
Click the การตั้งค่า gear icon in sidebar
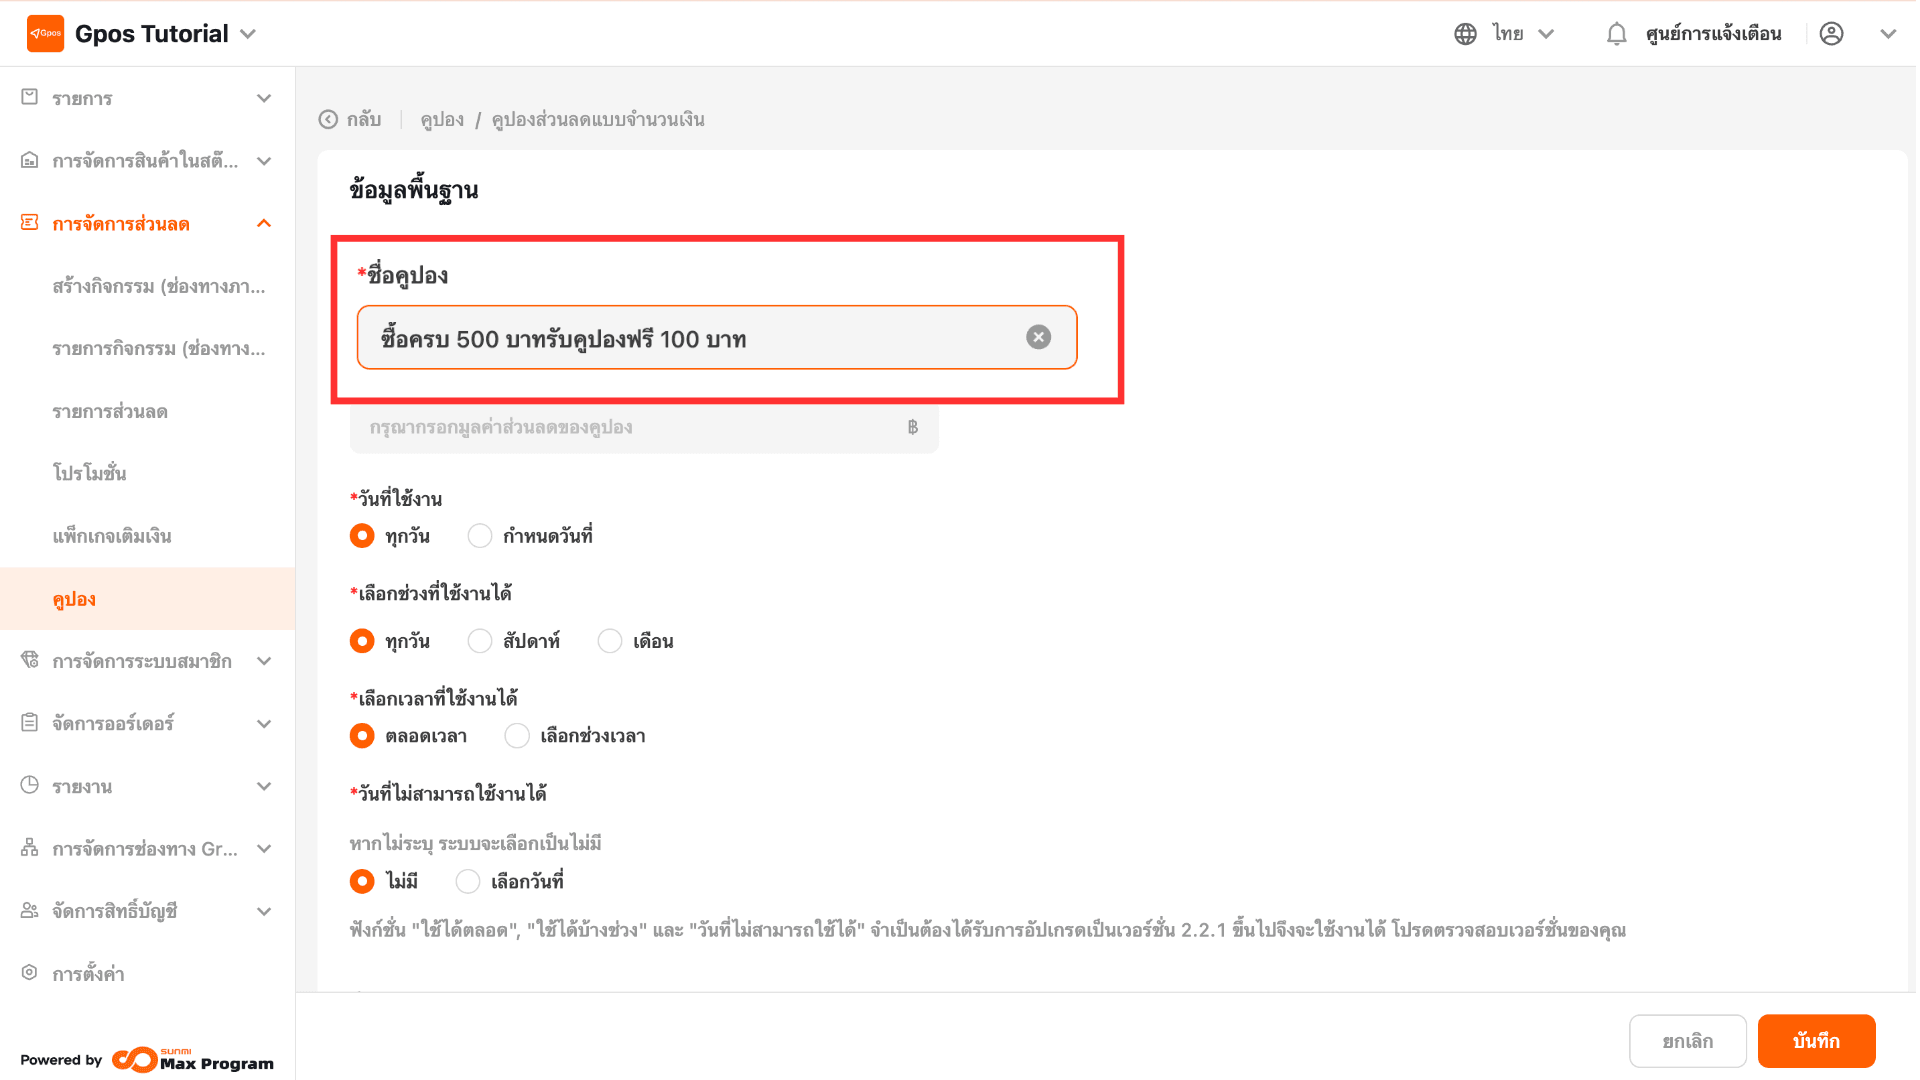(30, 973)
